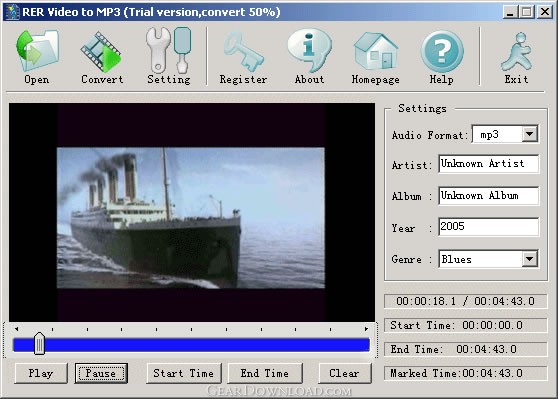
Task: Click the Clear button
Action: 344,373
